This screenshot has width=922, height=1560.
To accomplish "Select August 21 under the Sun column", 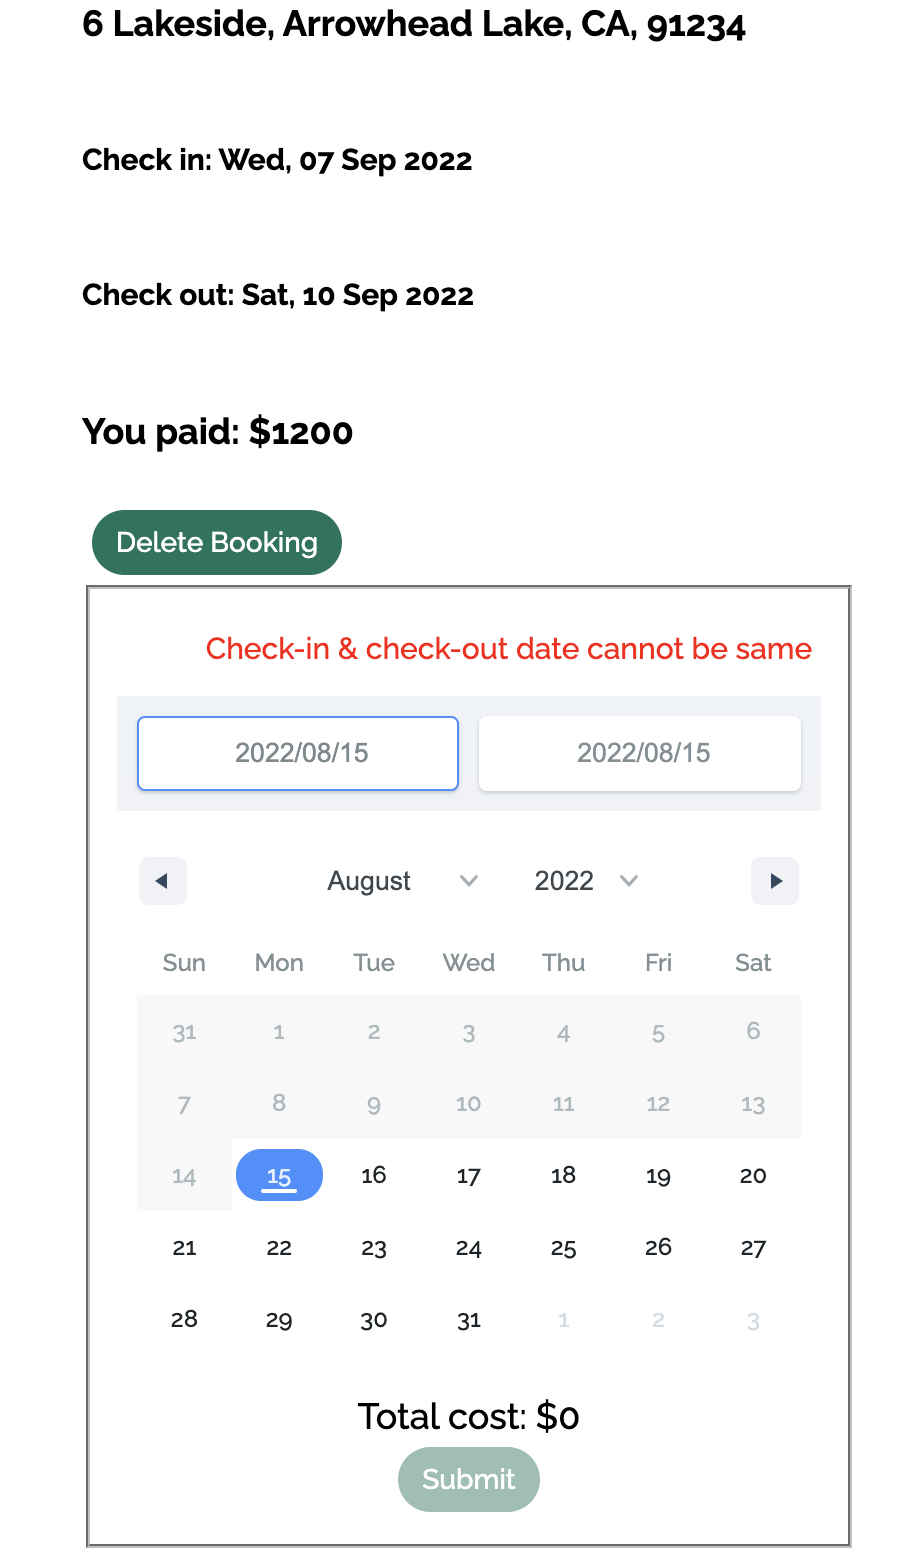I will tap(184, 1247).
